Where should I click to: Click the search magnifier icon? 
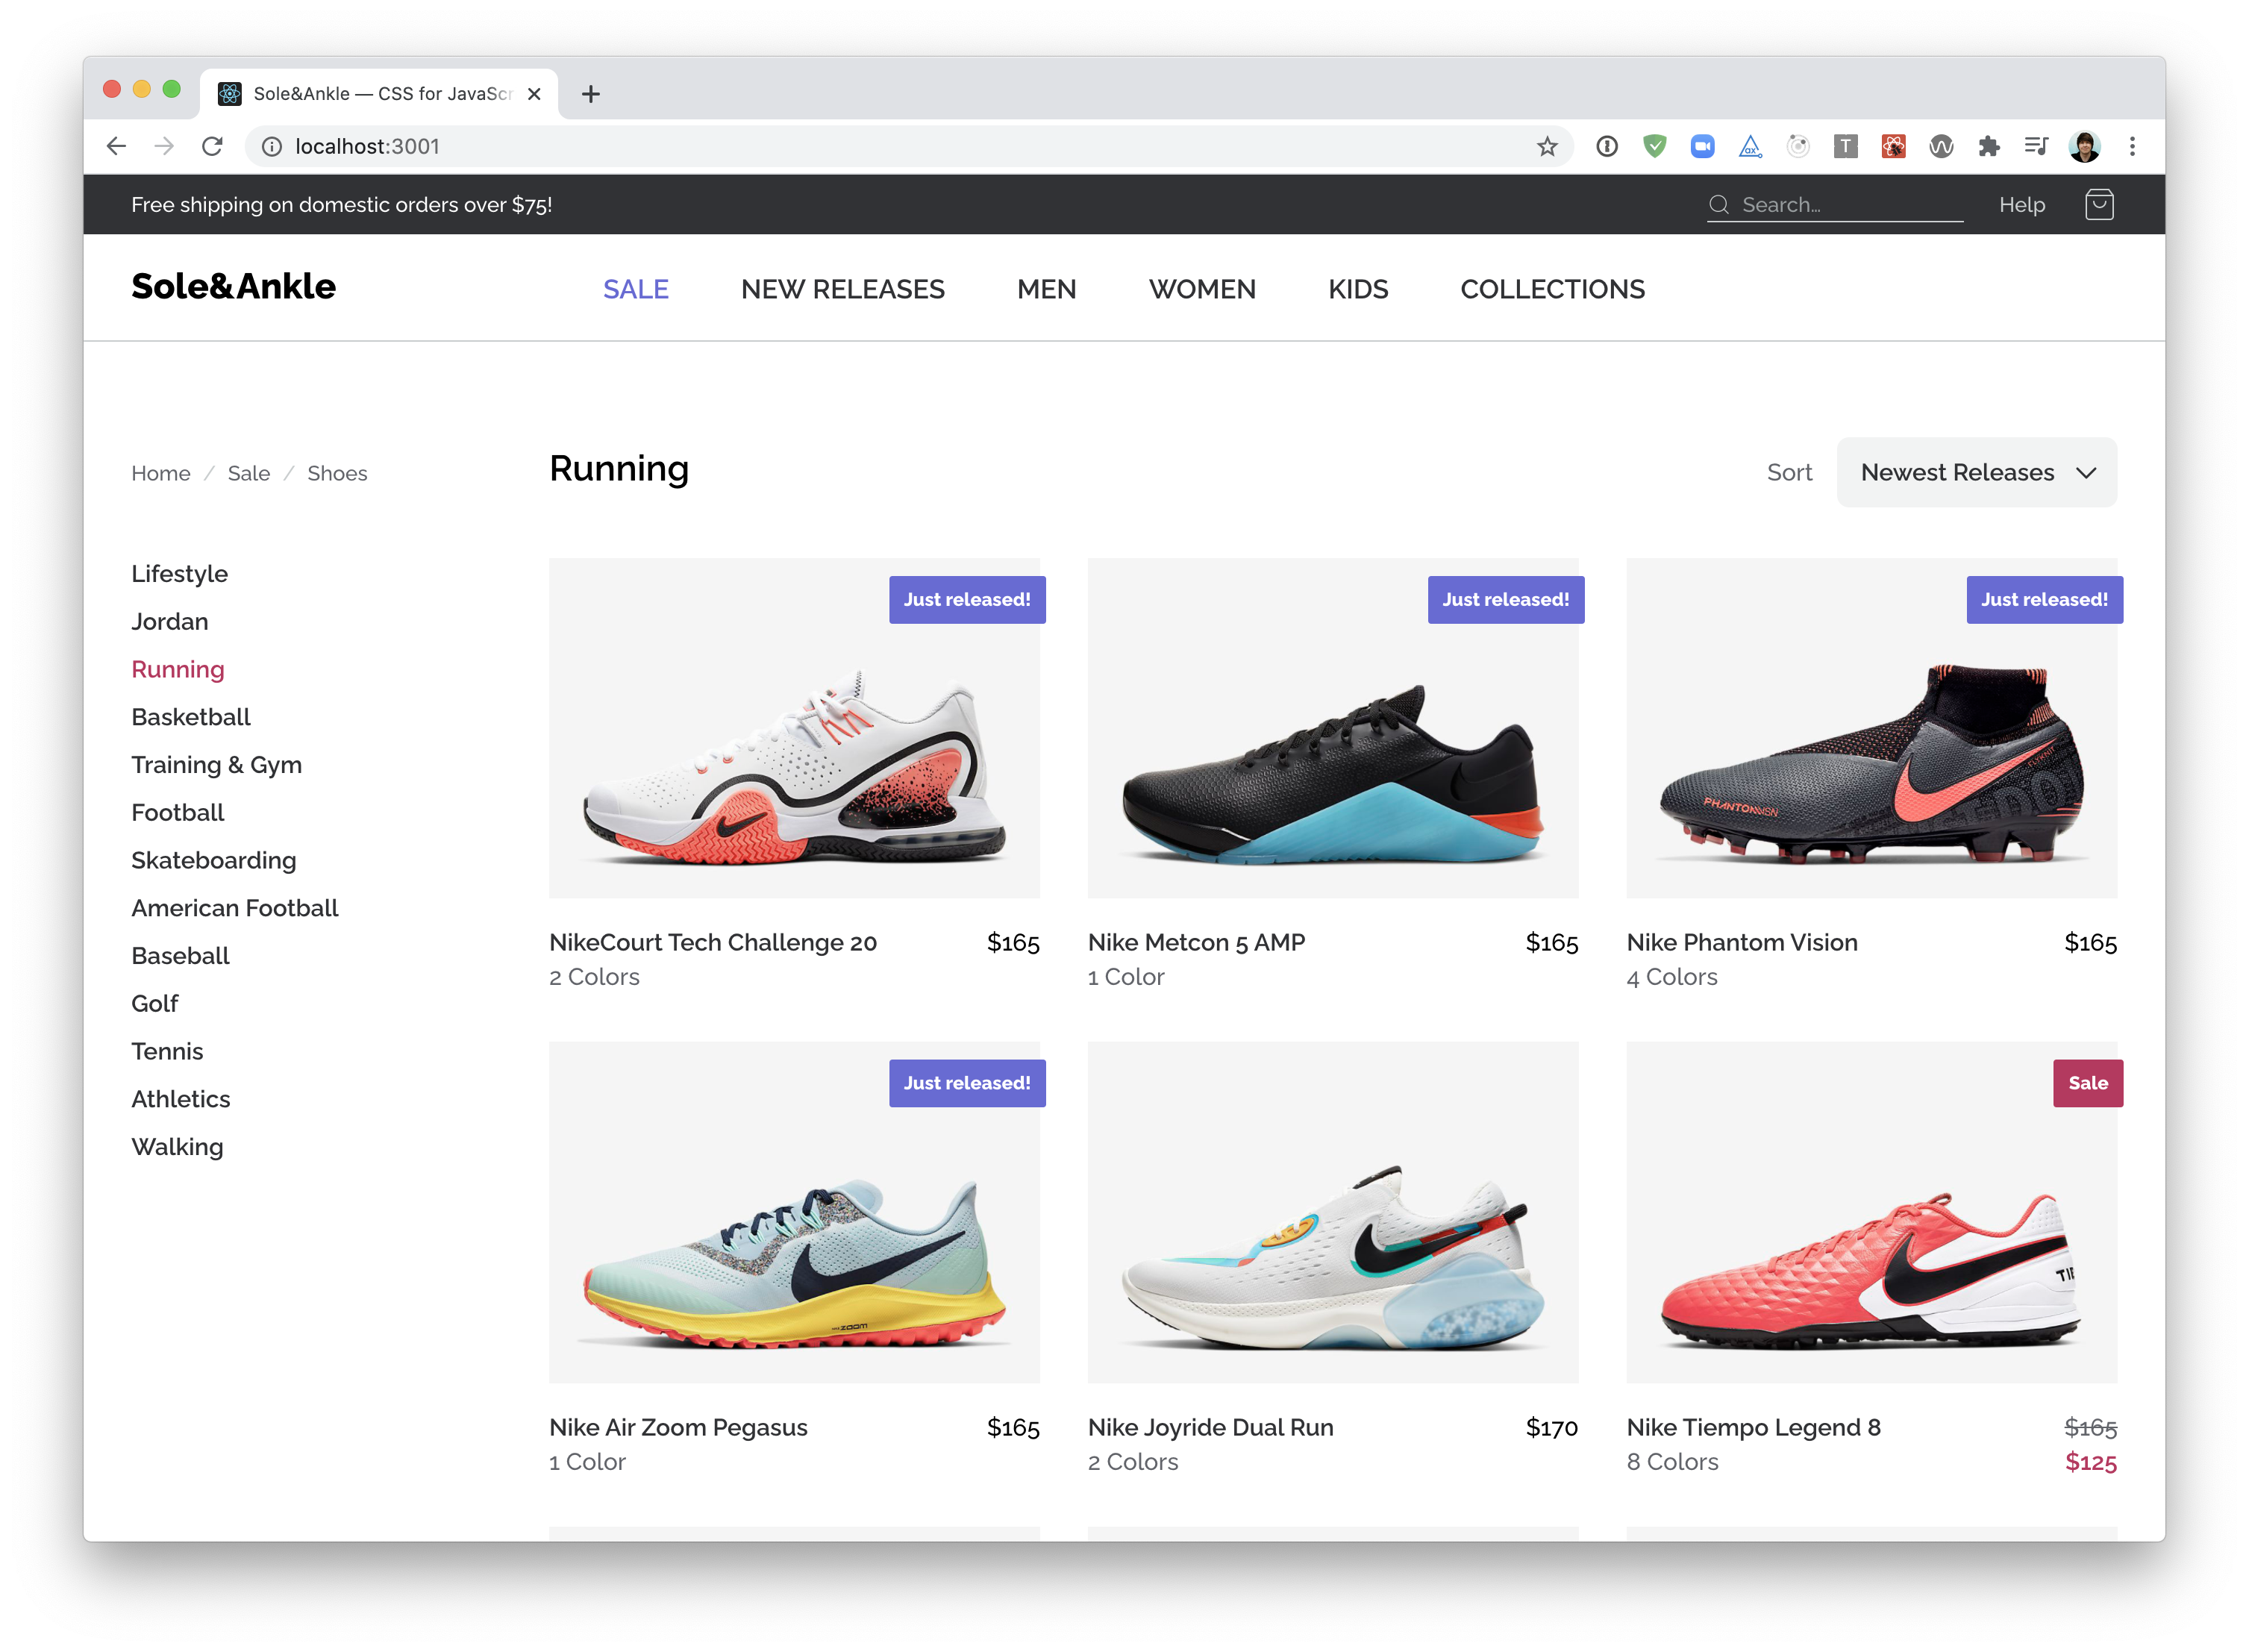point(1718,205)
